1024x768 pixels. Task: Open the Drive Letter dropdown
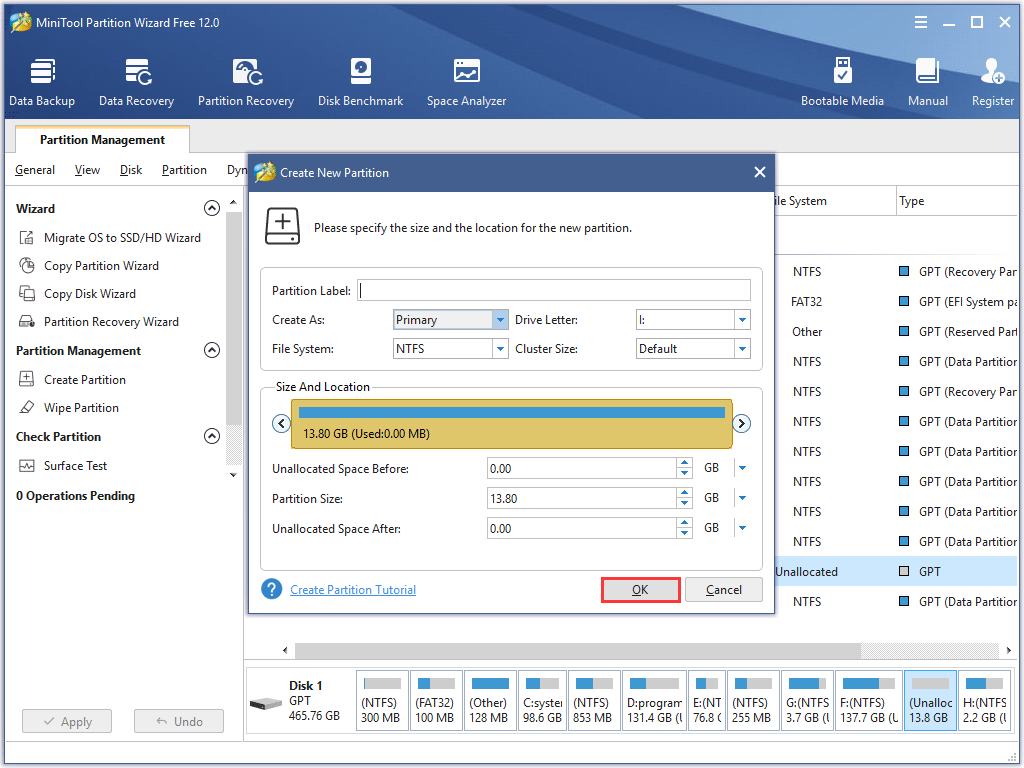point(743,320)
